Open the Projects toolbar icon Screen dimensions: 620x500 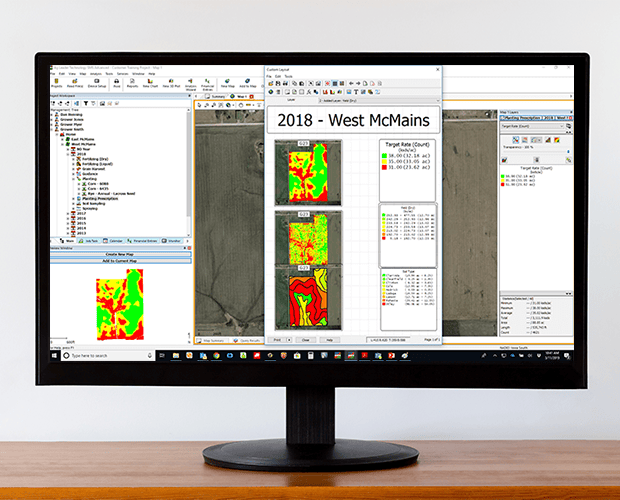pyautogui.click(x=56, y=82)
